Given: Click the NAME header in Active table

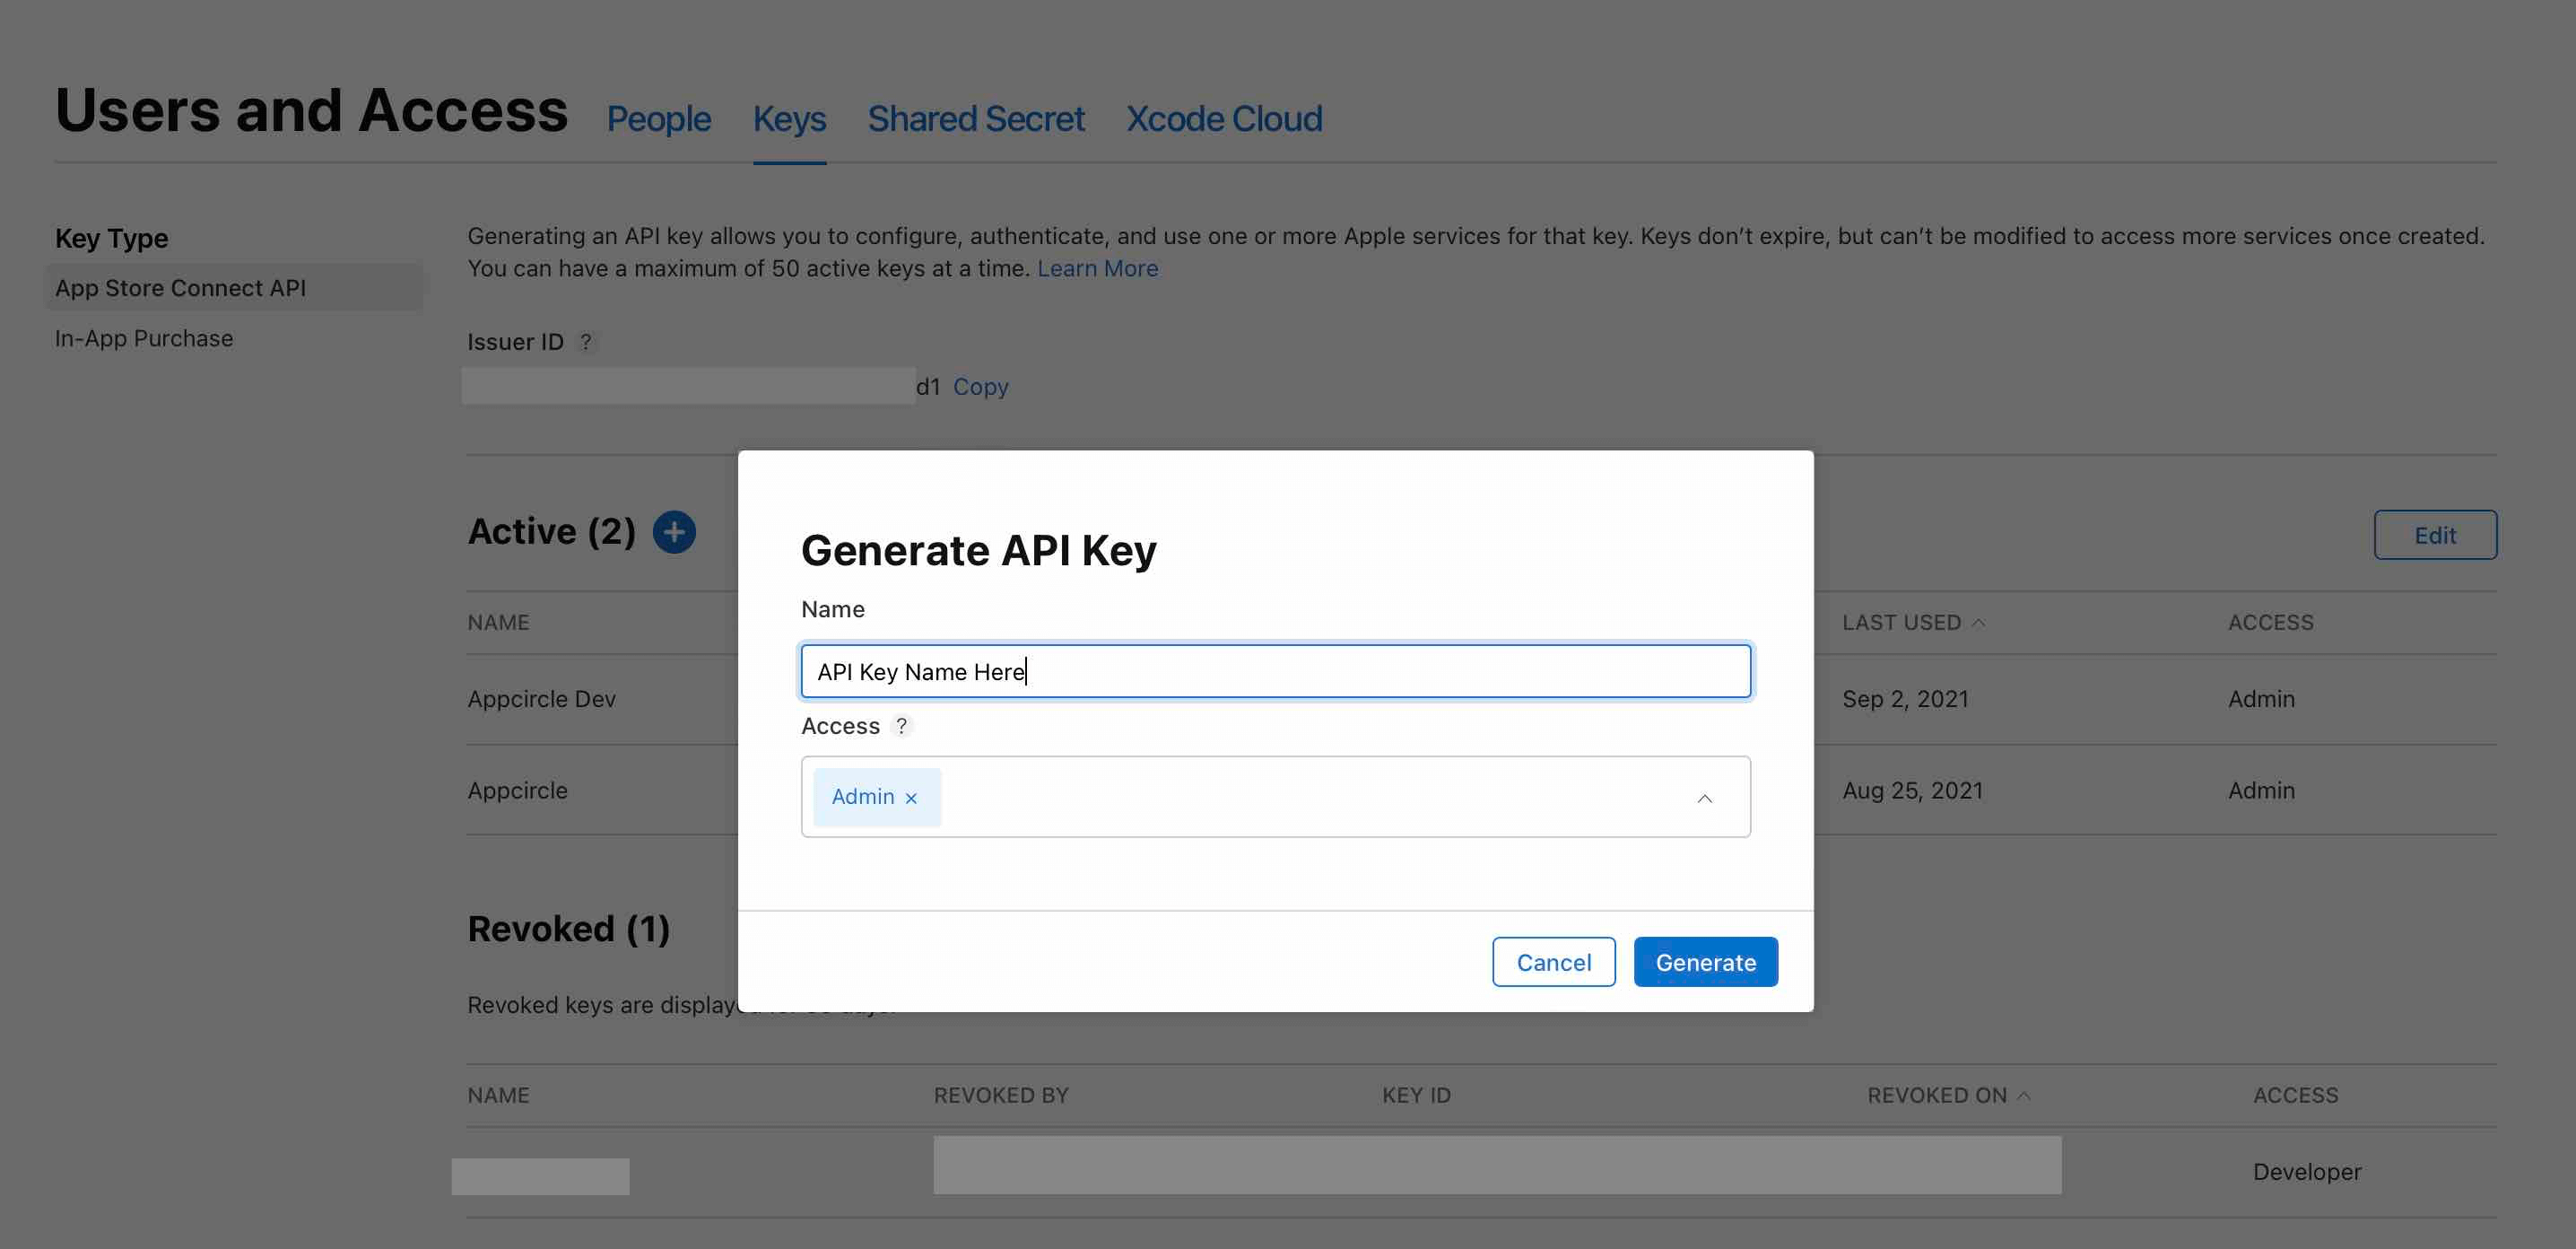Looking at the screenshot, I should click(x=498, y=622).
